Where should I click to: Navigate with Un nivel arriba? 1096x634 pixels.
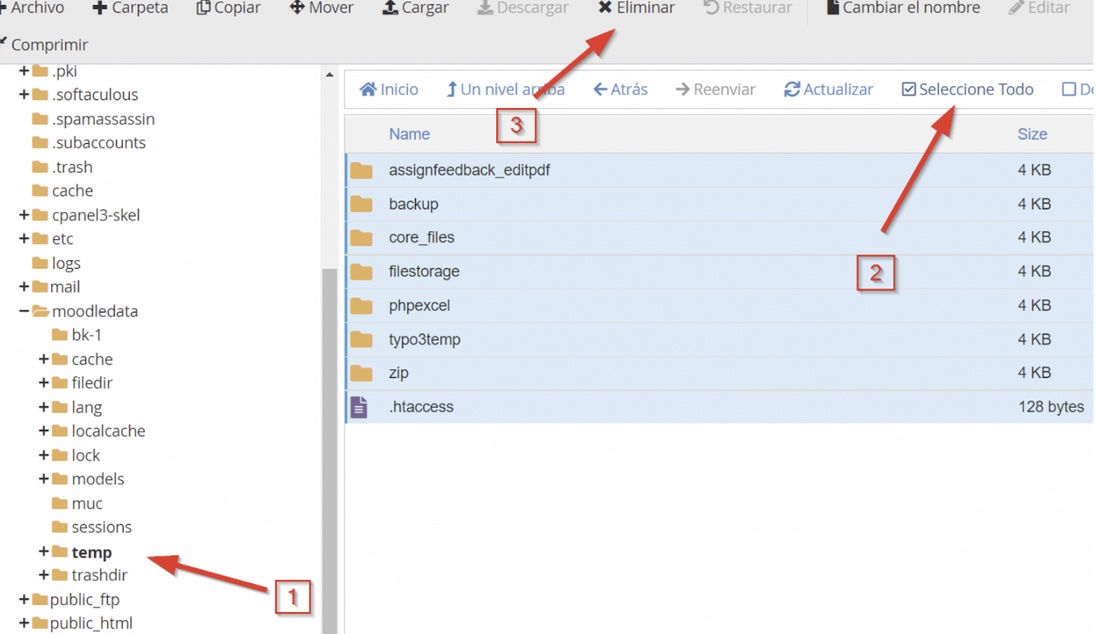tap(505, 89)
